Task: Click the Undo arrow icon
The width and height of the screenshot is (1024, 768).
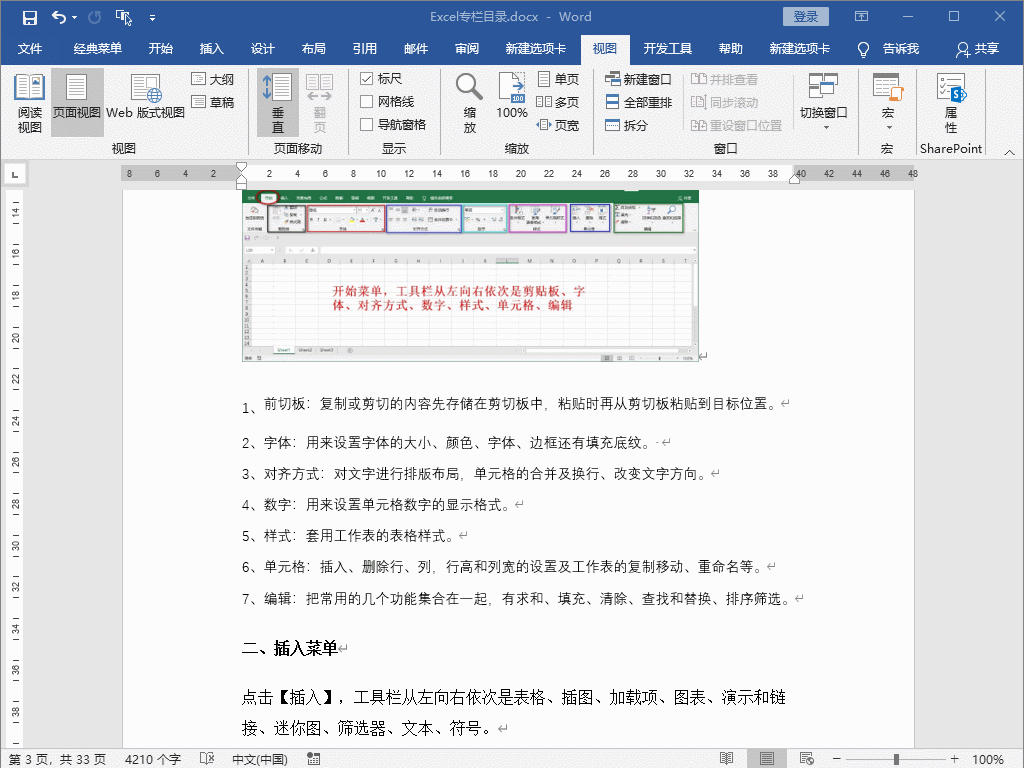Action: click(x=59, y=18)
